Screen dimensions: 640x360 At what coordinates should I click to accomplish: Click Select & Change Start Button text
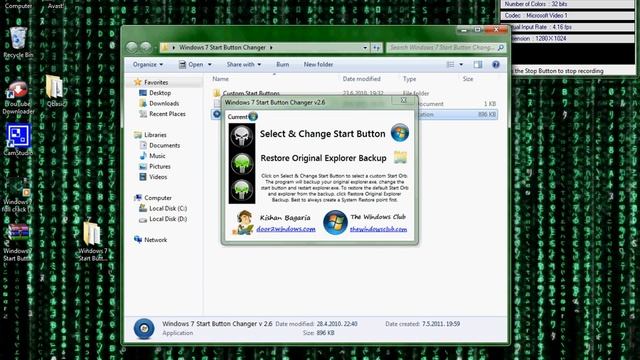[x=322, y=133]
